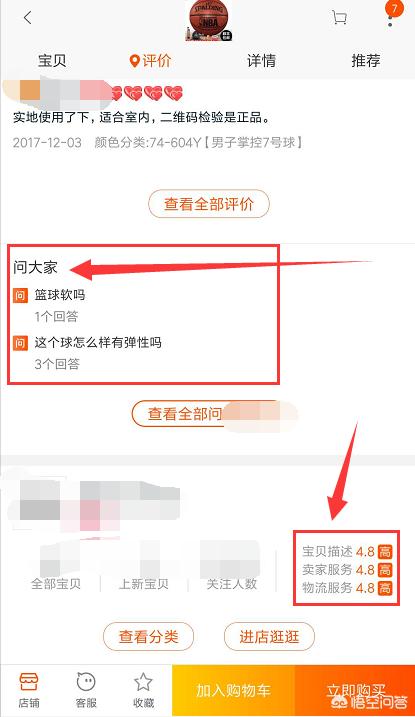Switch to the 宝贝 tab
The width and height of the screenshot is (415, 717).
(52, 61)
